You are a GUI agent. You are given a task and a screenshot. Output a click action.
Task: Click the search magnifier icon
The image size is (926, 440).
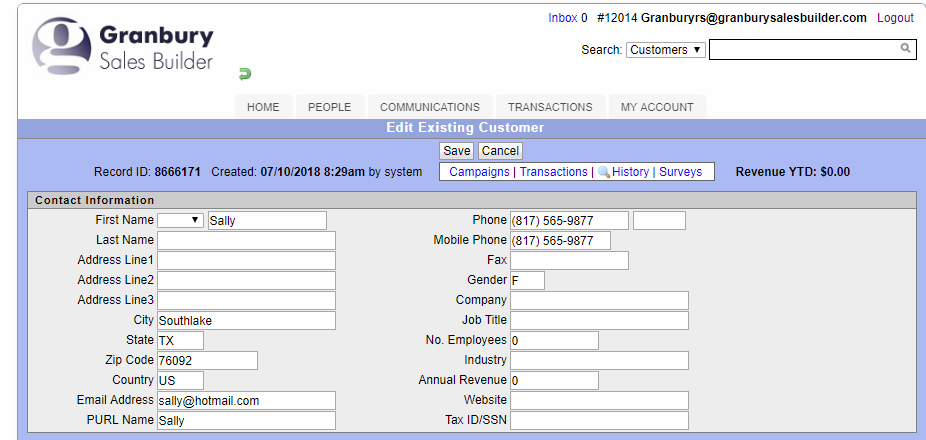[905, 48]
